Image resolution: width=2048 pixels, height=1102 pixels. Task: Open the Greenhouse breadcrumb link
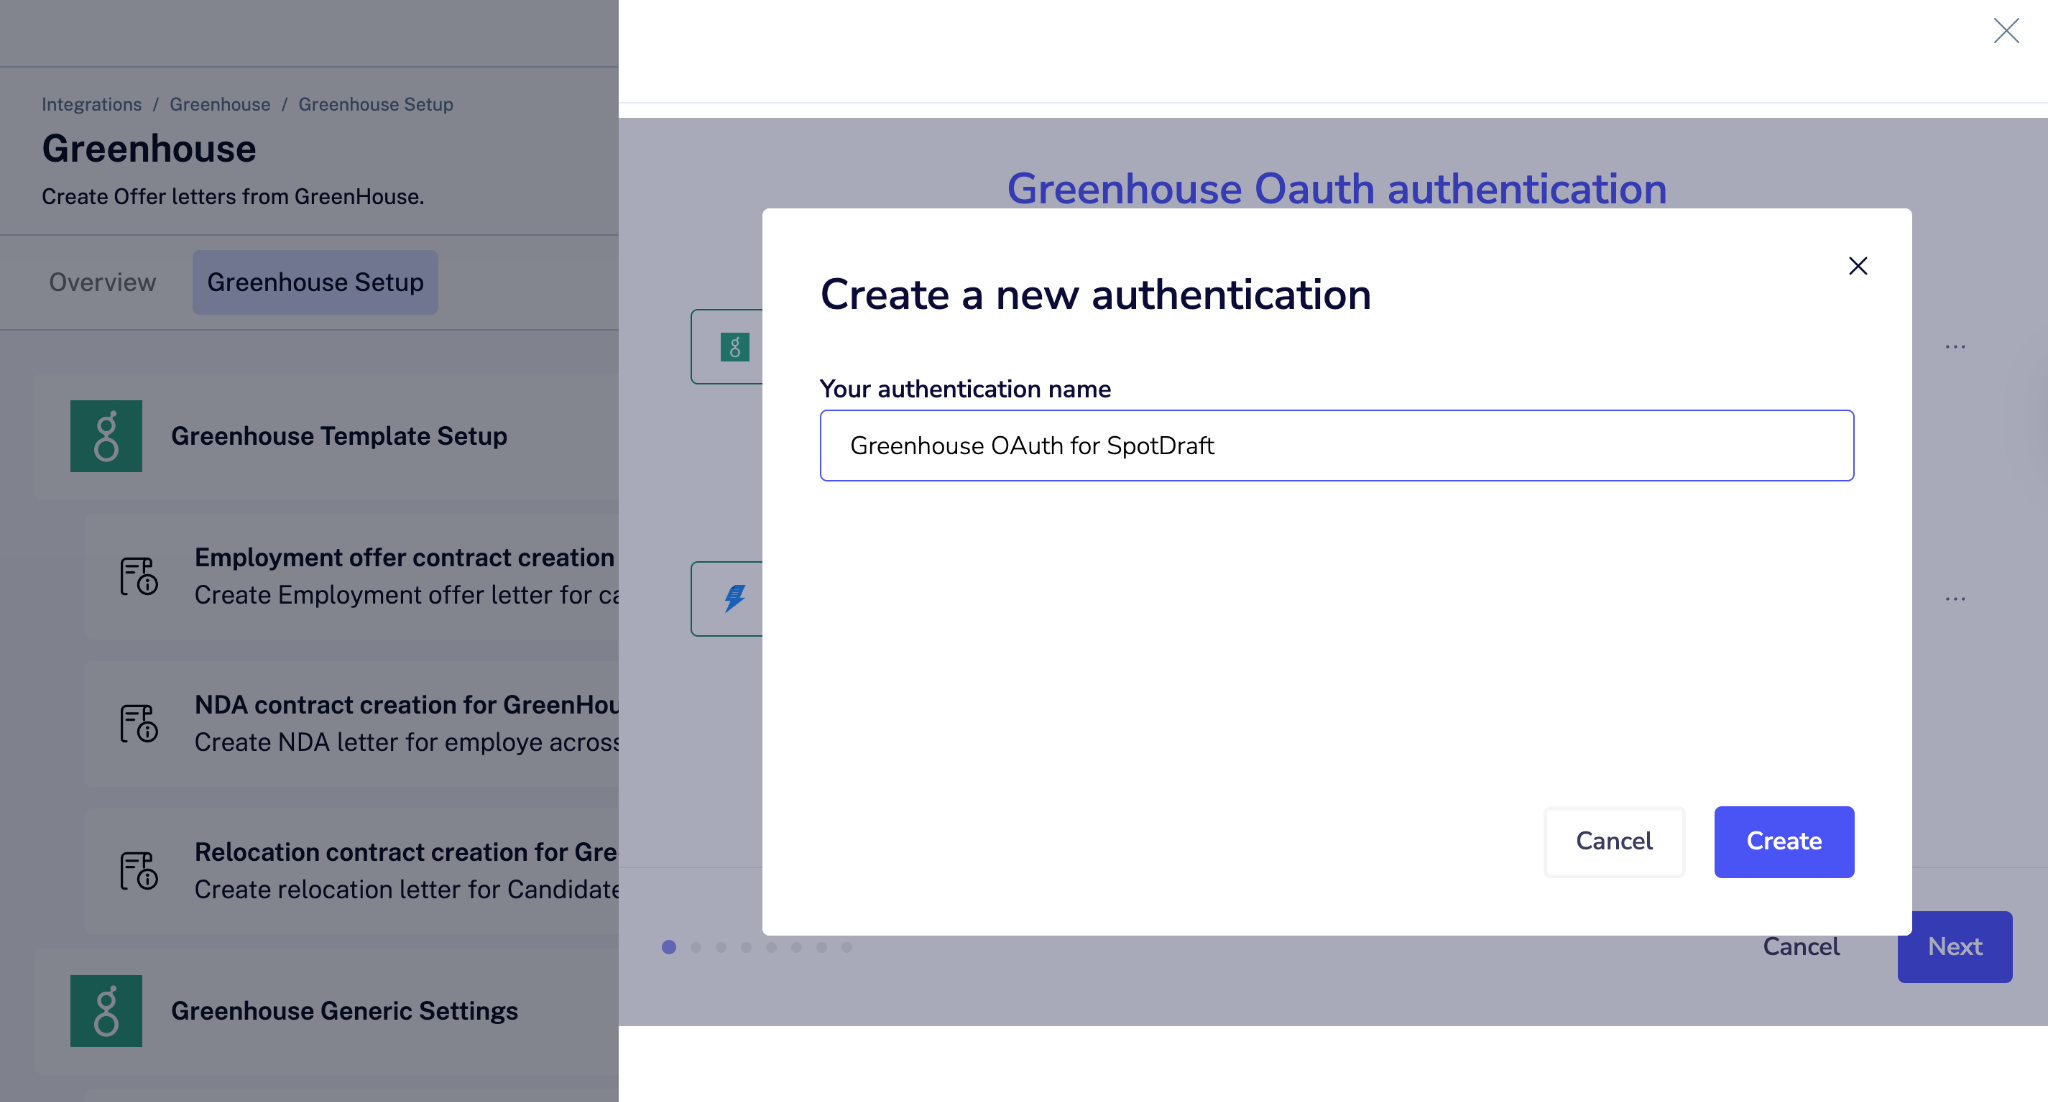pyautogui.click(x=220, y=104)
